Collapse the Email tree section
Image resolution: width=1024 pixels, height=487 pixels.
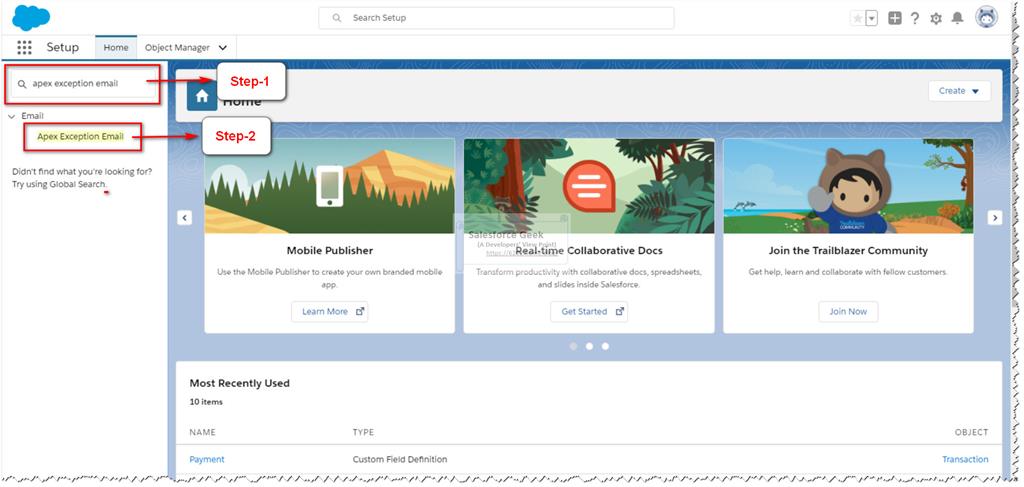tap(11, 116)
